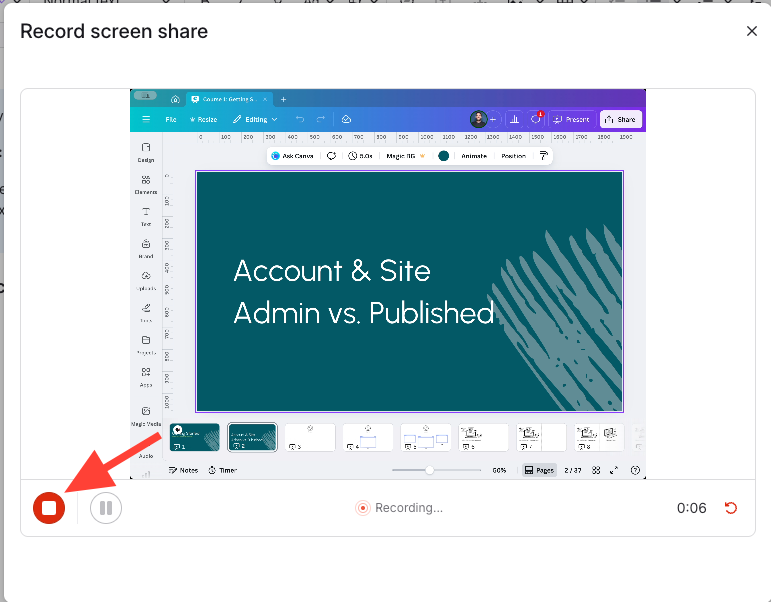Select the third slide thumbnail
771x602 pixels.
pos(309,437)
